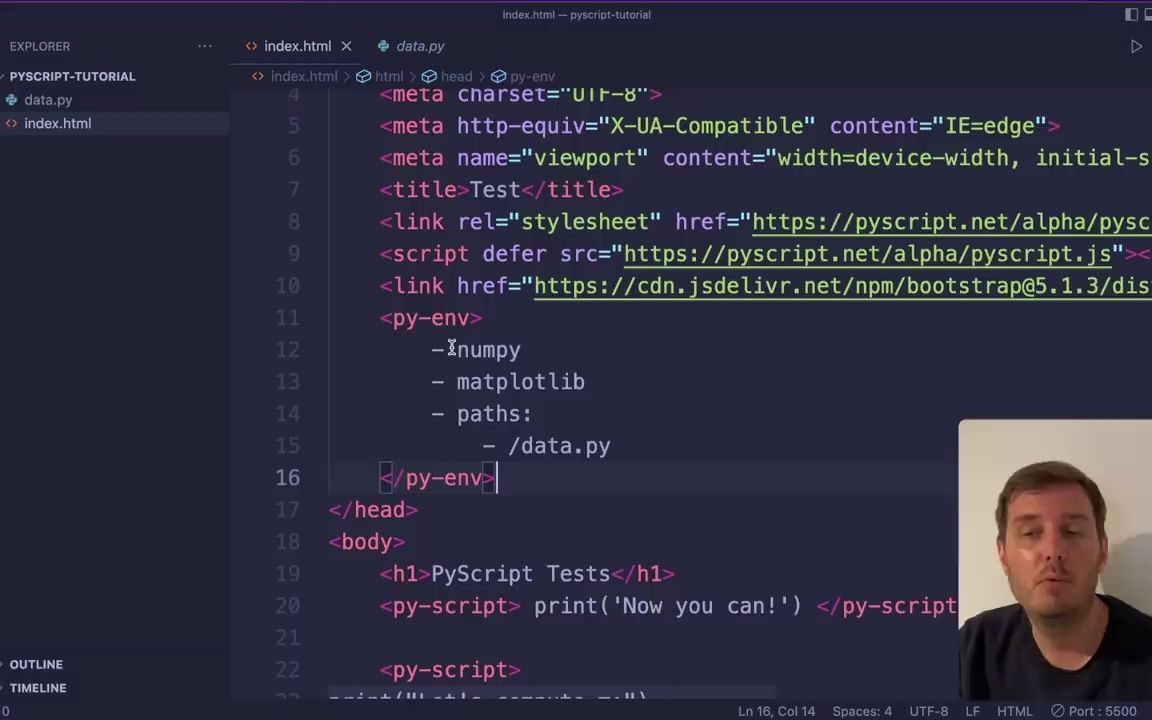Click Ln 16, Col 14 to open go-to-line

tap(777, 711)
